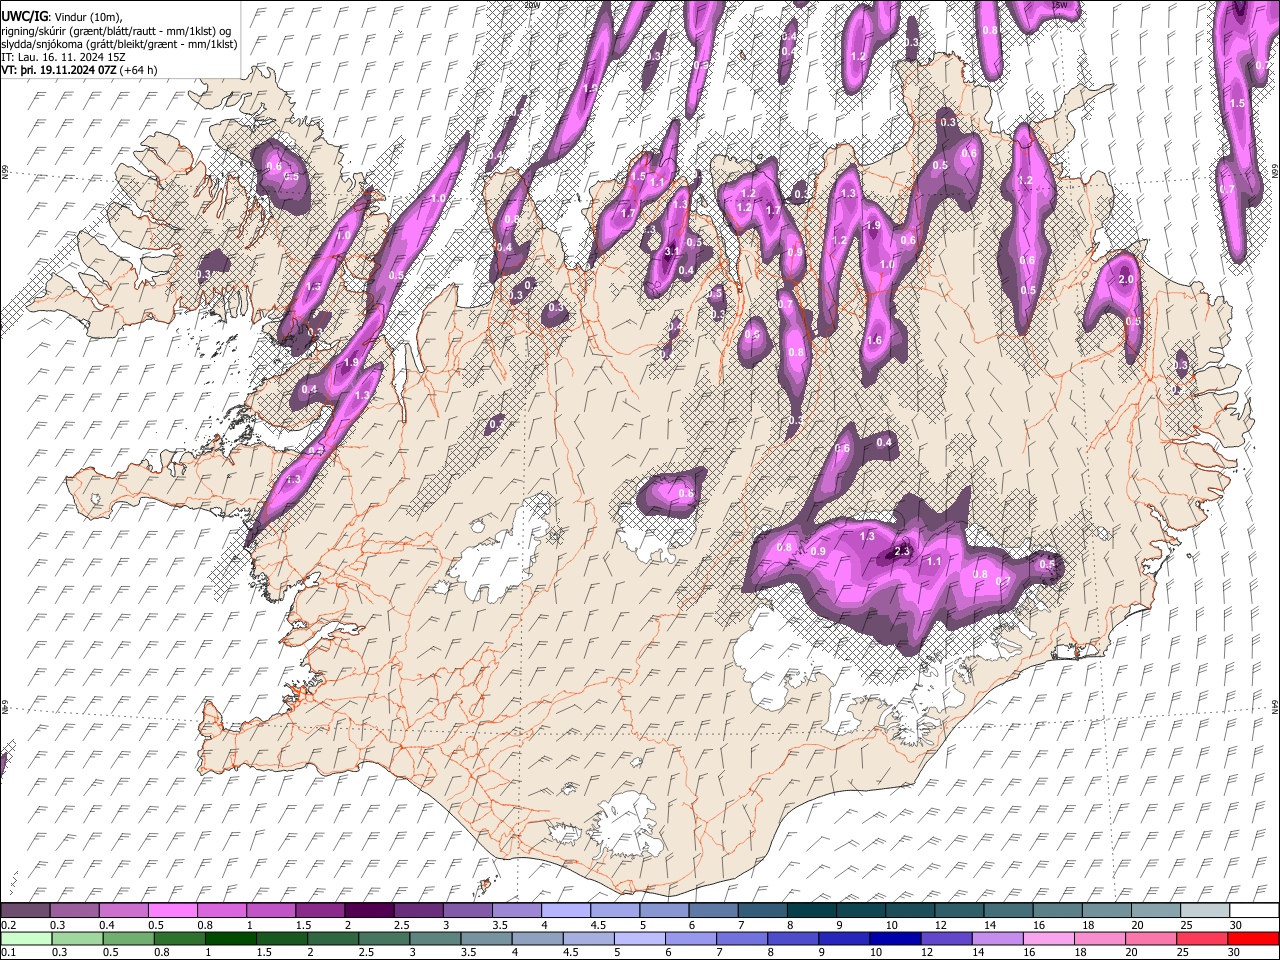Pick the dark mauve 0.2 swatch in upper legend
Viewport: 1280px width, 960px height.
(x=25, y=910)
